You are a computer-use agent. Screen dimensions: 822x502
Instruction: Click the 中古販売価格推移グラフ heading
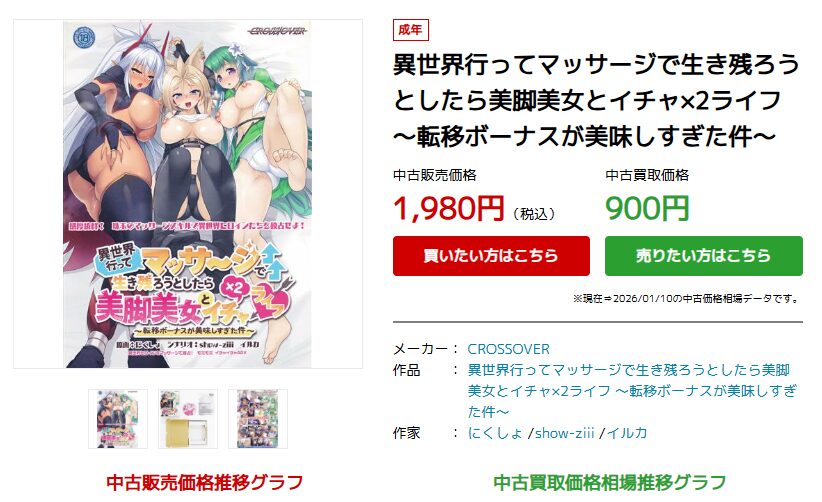pos(204,482)
